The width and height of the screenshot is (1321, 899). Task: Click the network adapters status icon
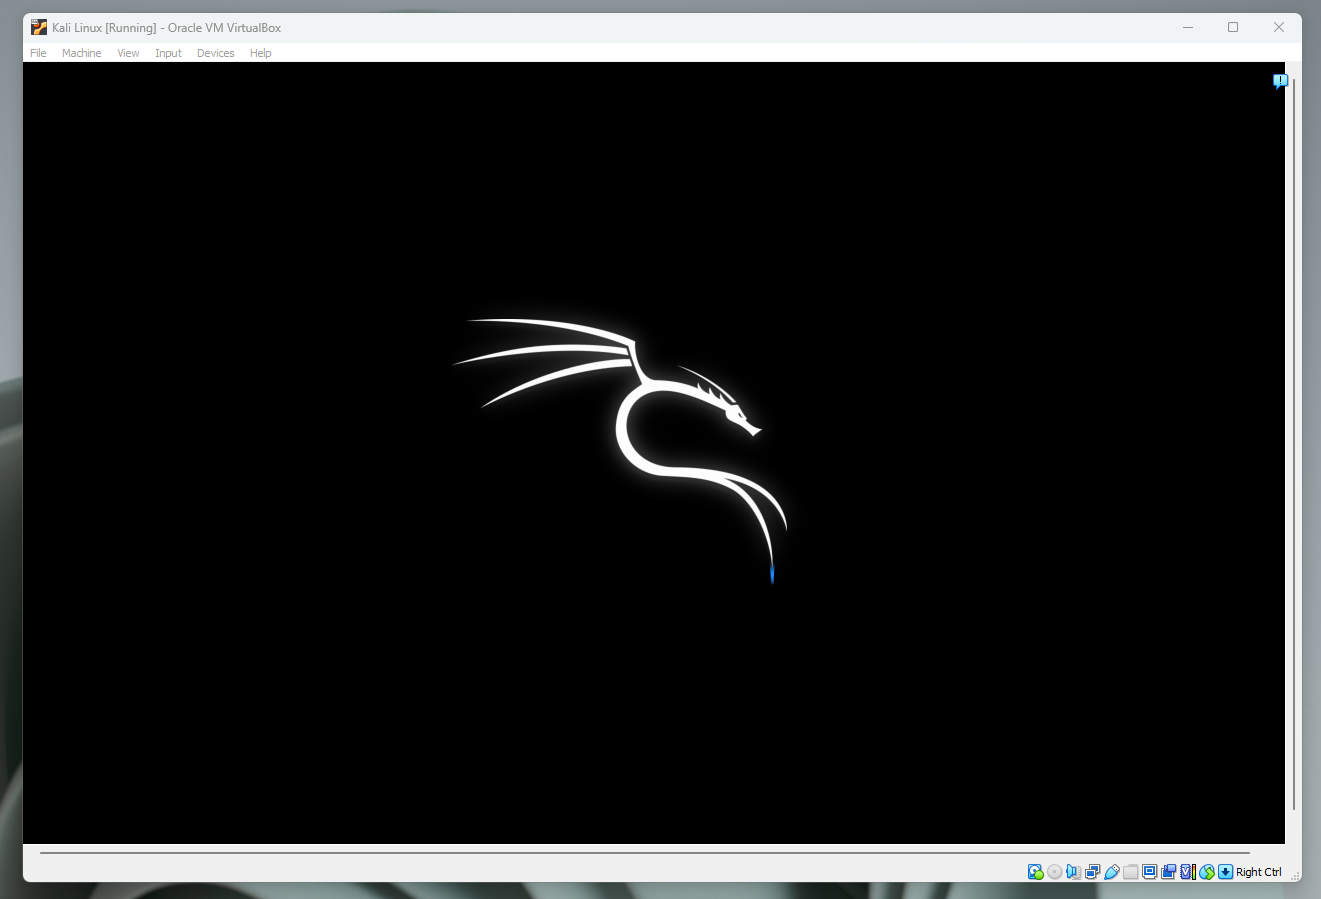click(1092, 872)
